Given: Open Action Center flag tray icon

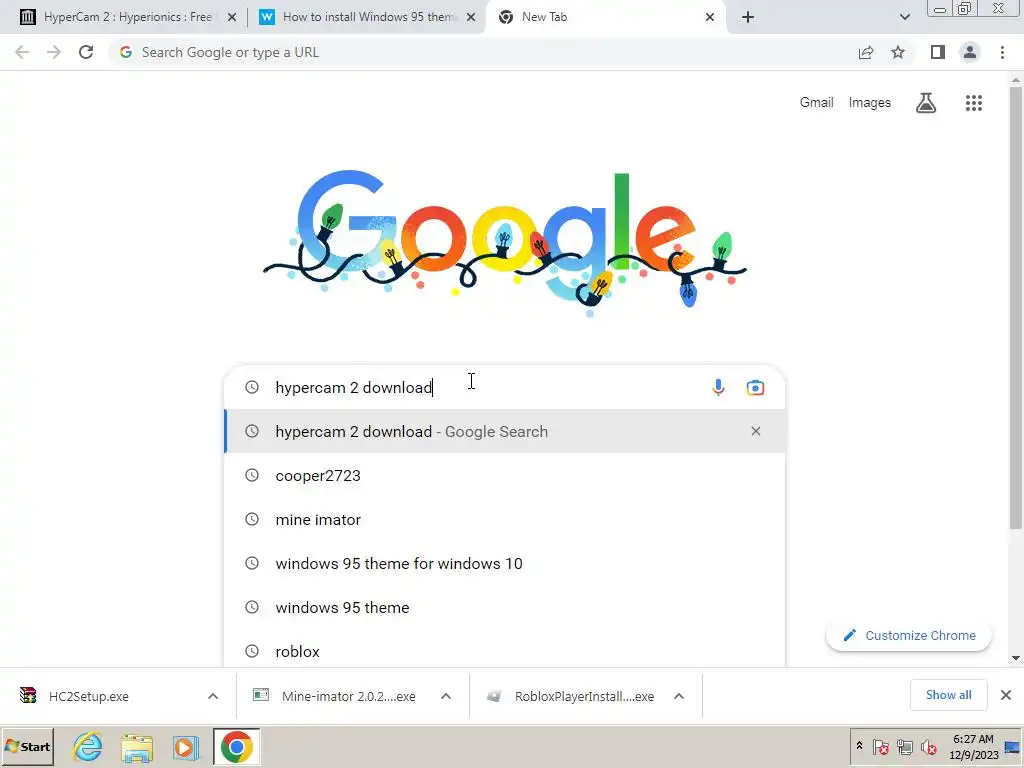Looking at the screenshot, I should pyautogui.click(x=880, y=746).
